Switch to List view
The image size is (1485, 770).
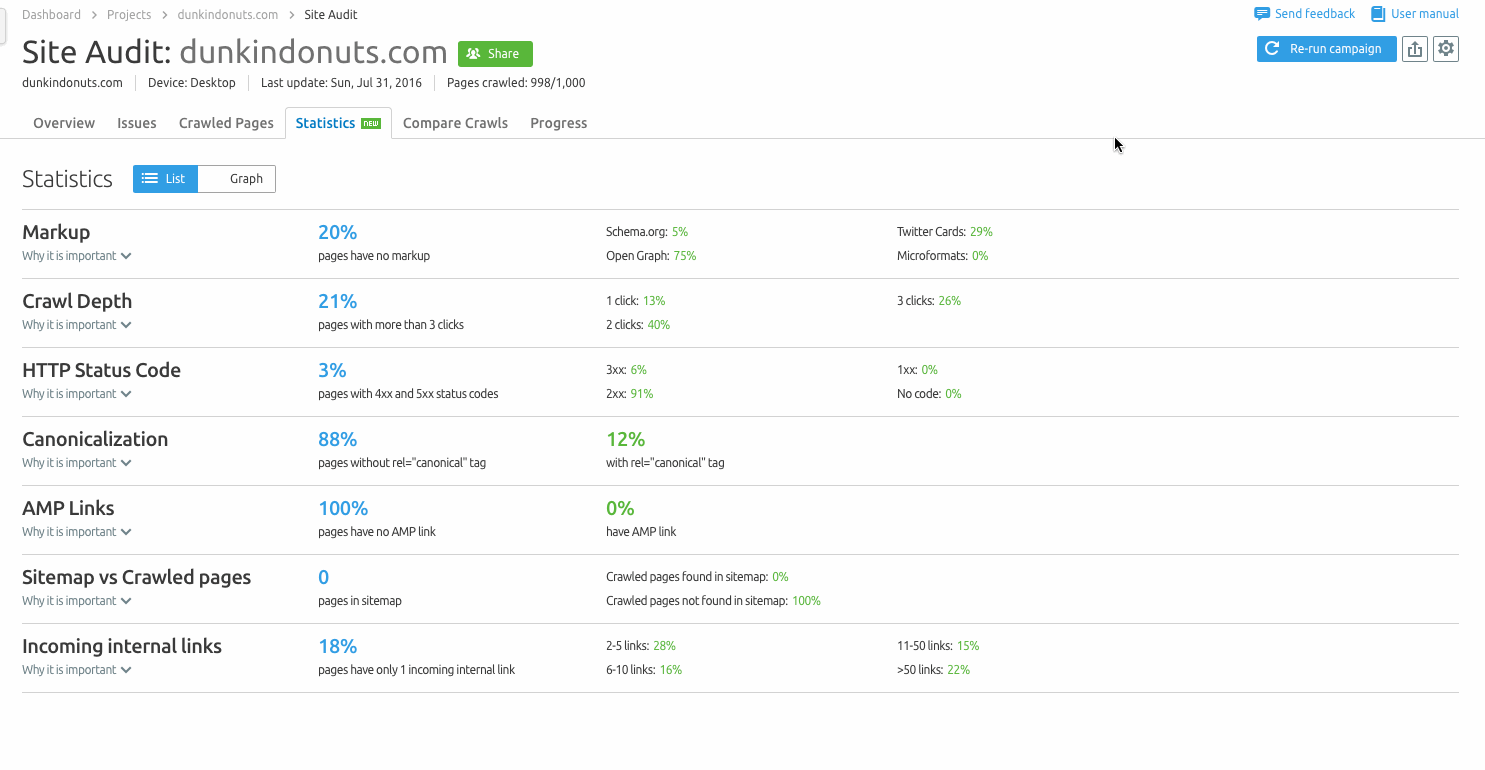[165, 179]
